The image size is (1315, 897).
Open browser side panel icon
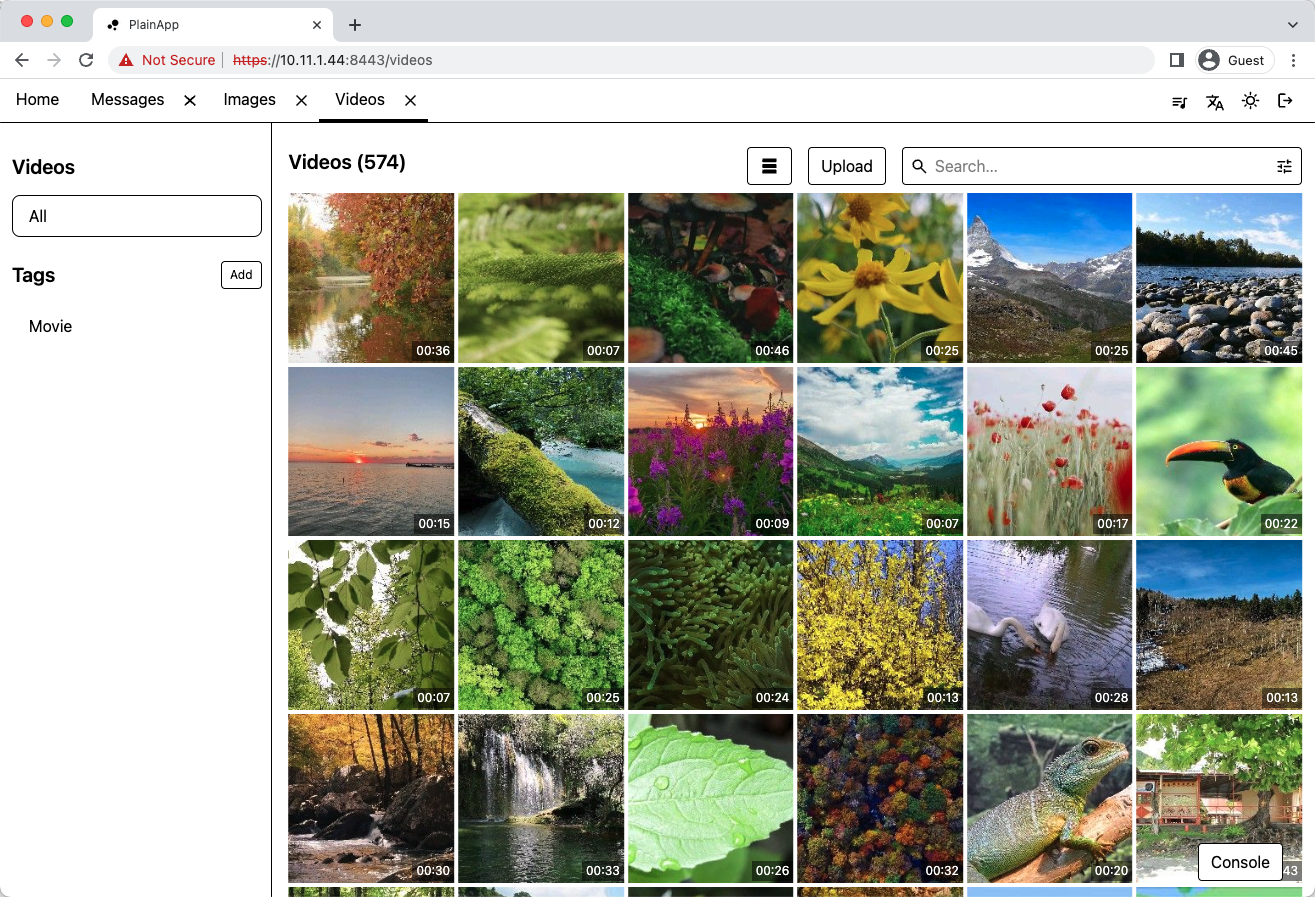coord(1176,60)
